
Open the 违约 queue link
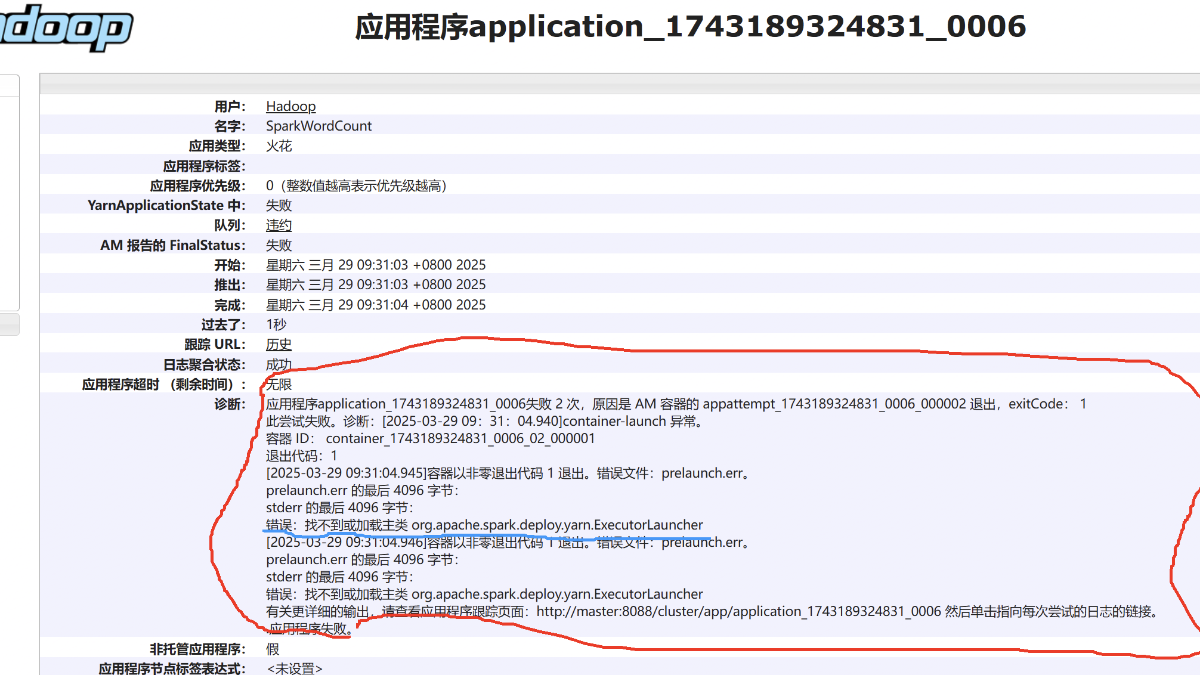(279, 225)
